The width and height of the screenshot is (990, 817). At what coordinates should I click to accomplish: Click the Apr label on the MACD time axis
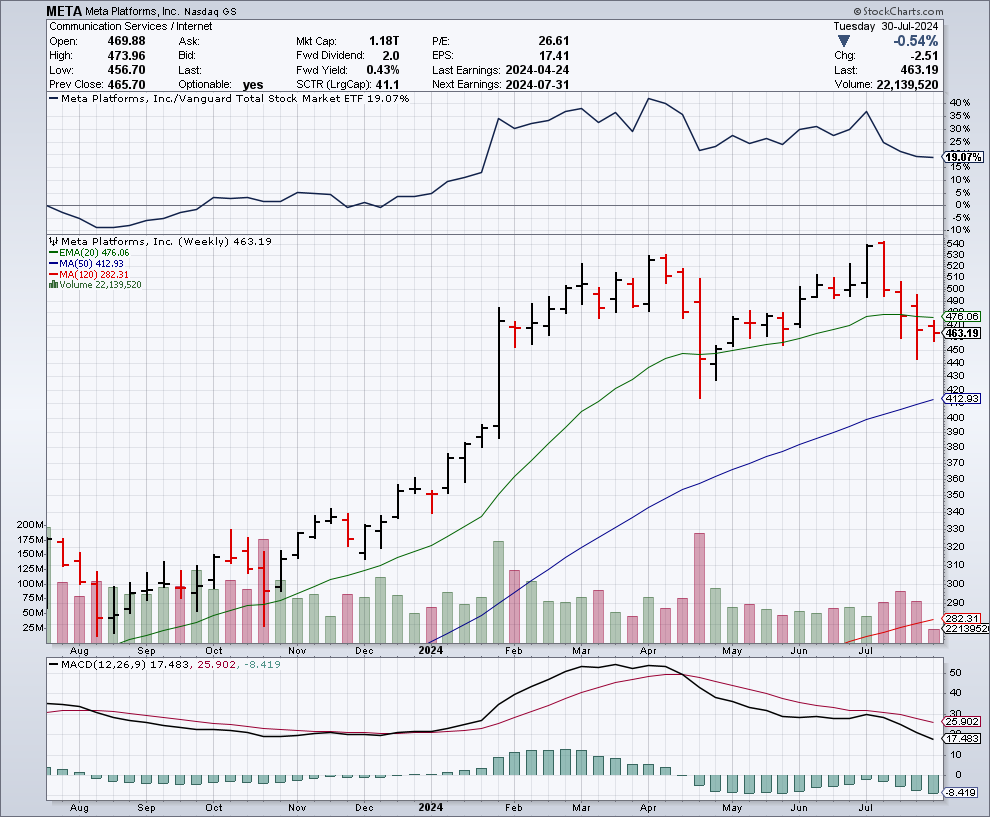click(648, 806)
